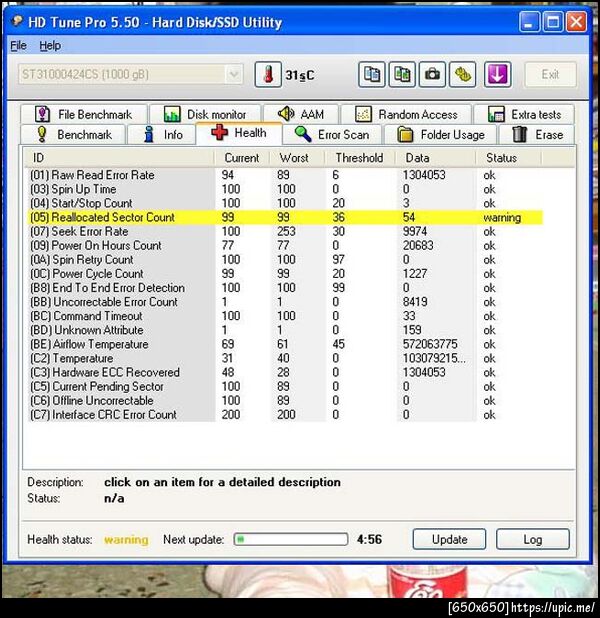Viewport: 600px width, 618px height.
Task: Switch to the File Benchmark tab
Action: (x=84, y=114)
